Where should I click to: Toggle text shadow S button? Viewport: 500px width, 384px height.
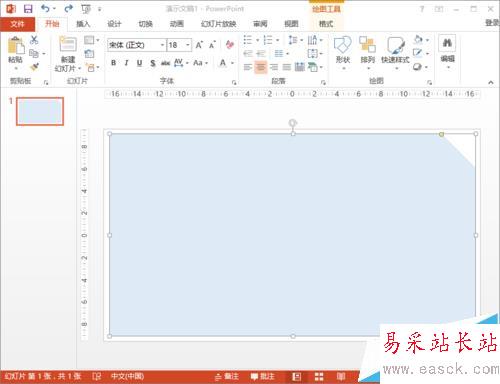tap(153, 63)
